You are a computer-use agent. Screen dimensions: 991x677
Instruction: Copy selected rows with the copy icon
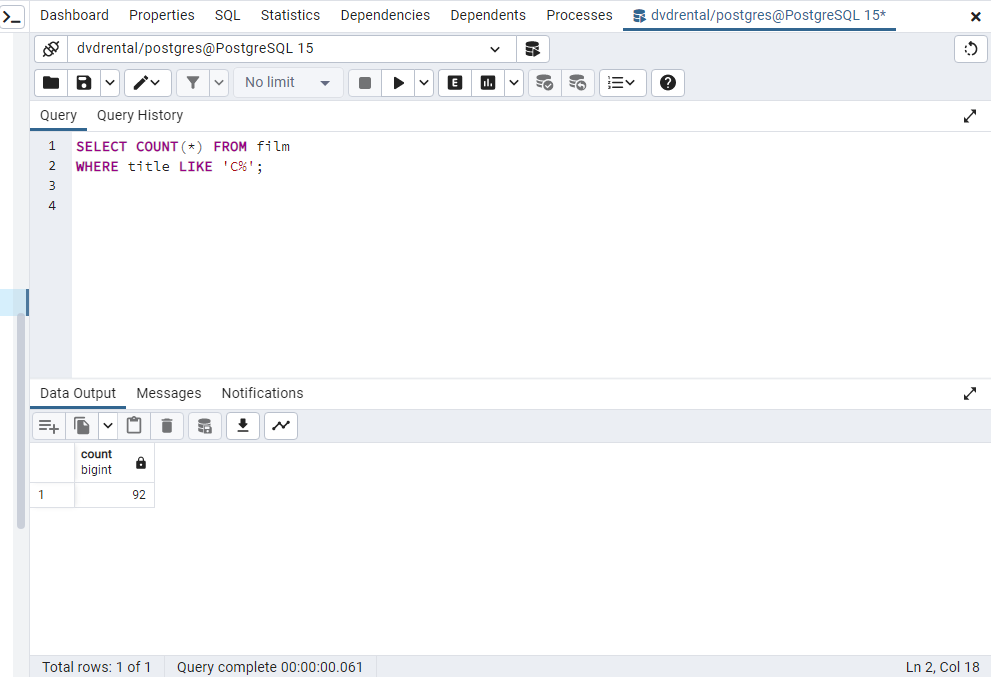point(82,425)
